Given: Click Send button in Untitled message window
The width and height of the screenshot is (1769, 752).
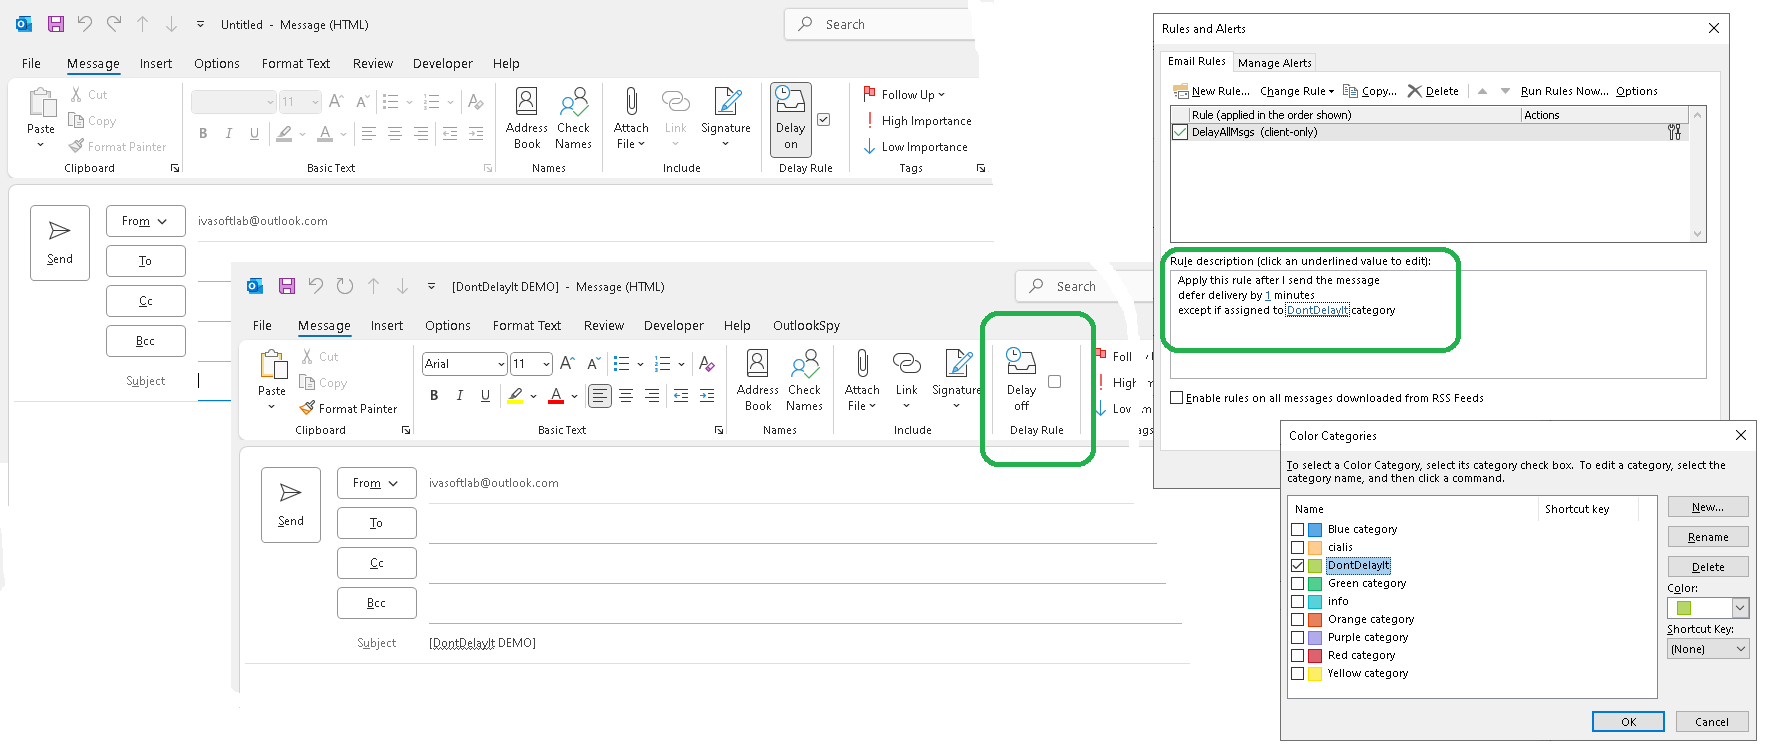Looking at the screenshot, I should click(x=60, y=243).
